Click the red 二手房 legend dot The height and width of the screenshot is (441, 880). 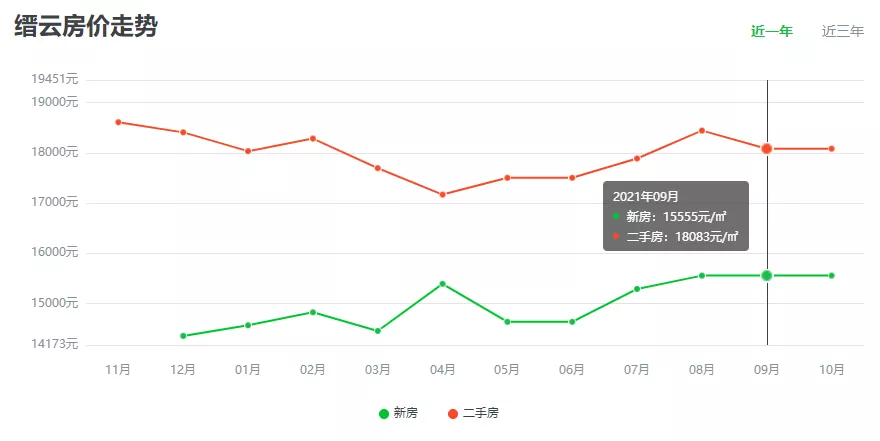pyautogui.click(x=453, y=413)
